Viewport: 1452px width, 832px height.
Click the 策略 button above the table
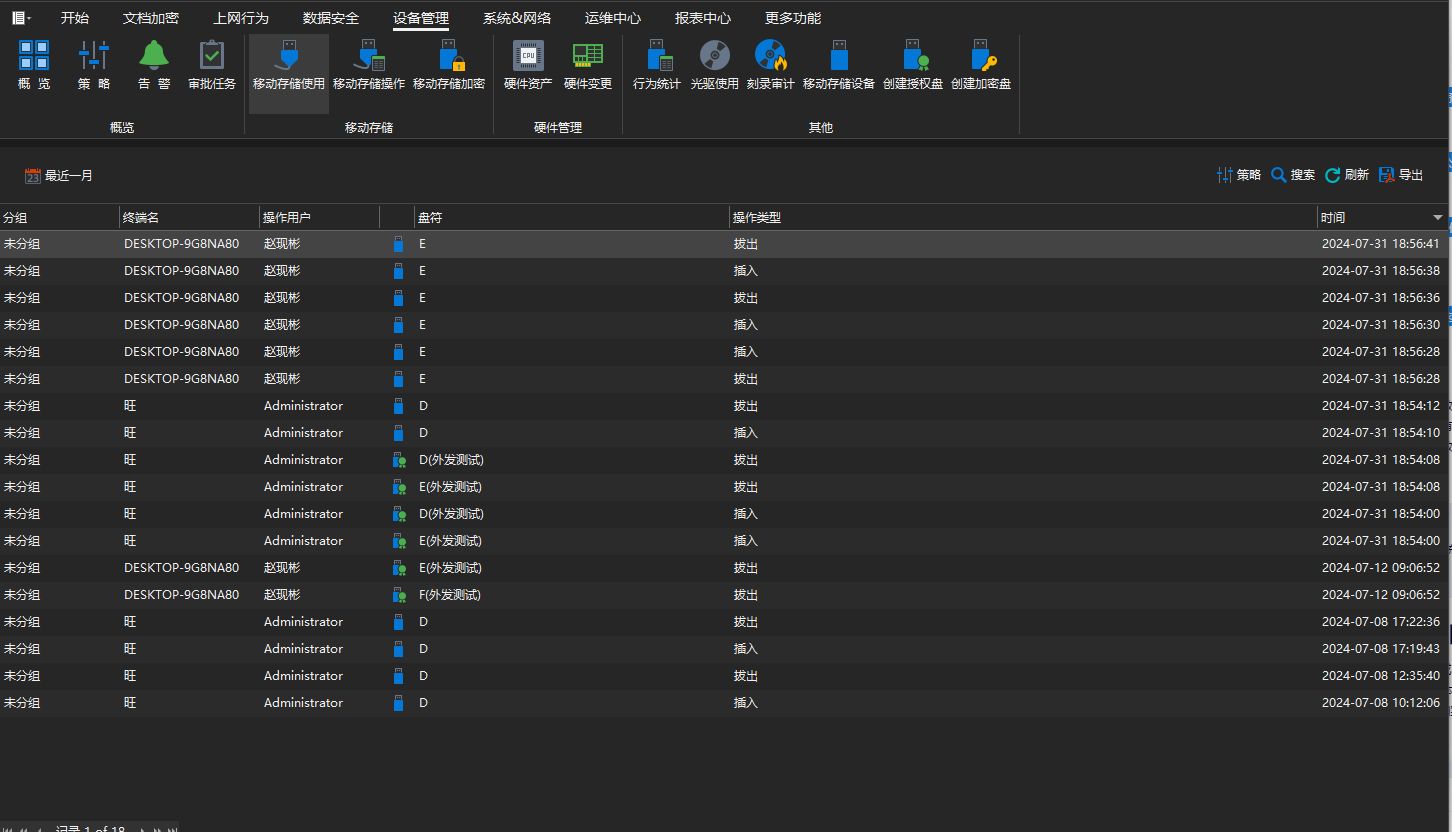click(x=1239, y=175)
